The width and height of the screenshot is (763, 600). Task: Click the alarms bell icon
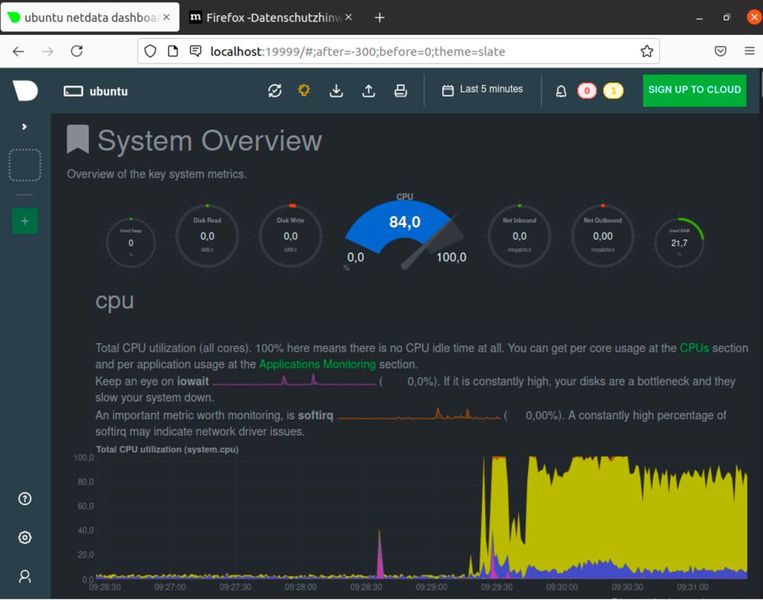(x=561, y=91)
